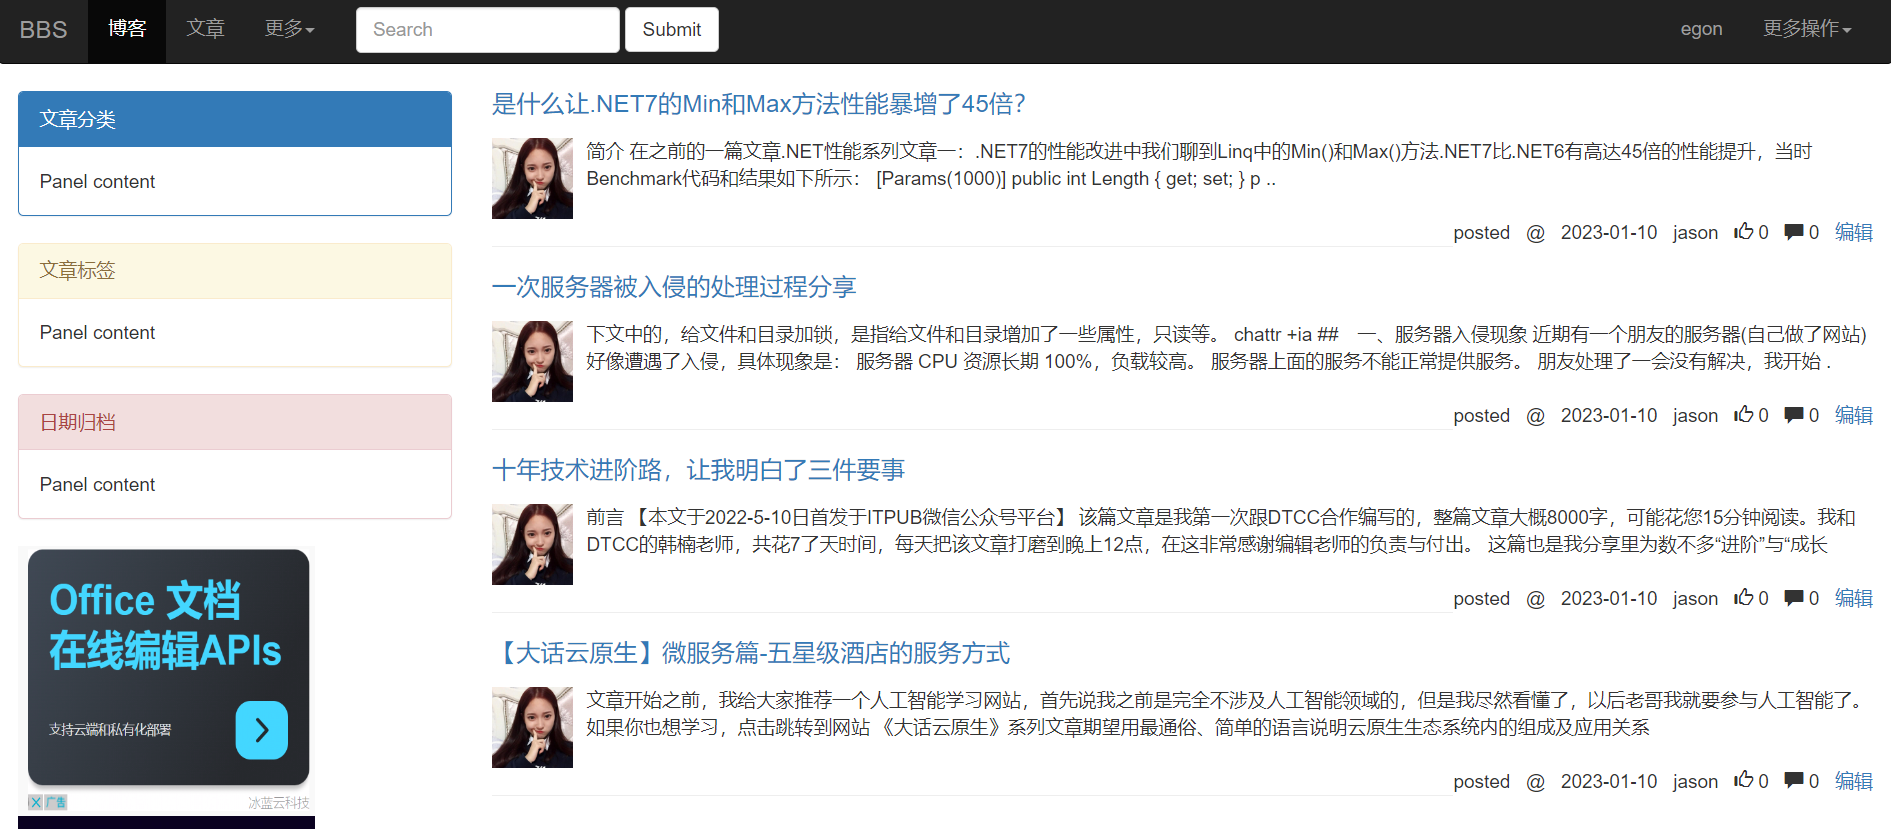This screenshot has width=1891, height=829.
Task: Click author jason on the .NET7 article
Action: tap(1695, 232)
